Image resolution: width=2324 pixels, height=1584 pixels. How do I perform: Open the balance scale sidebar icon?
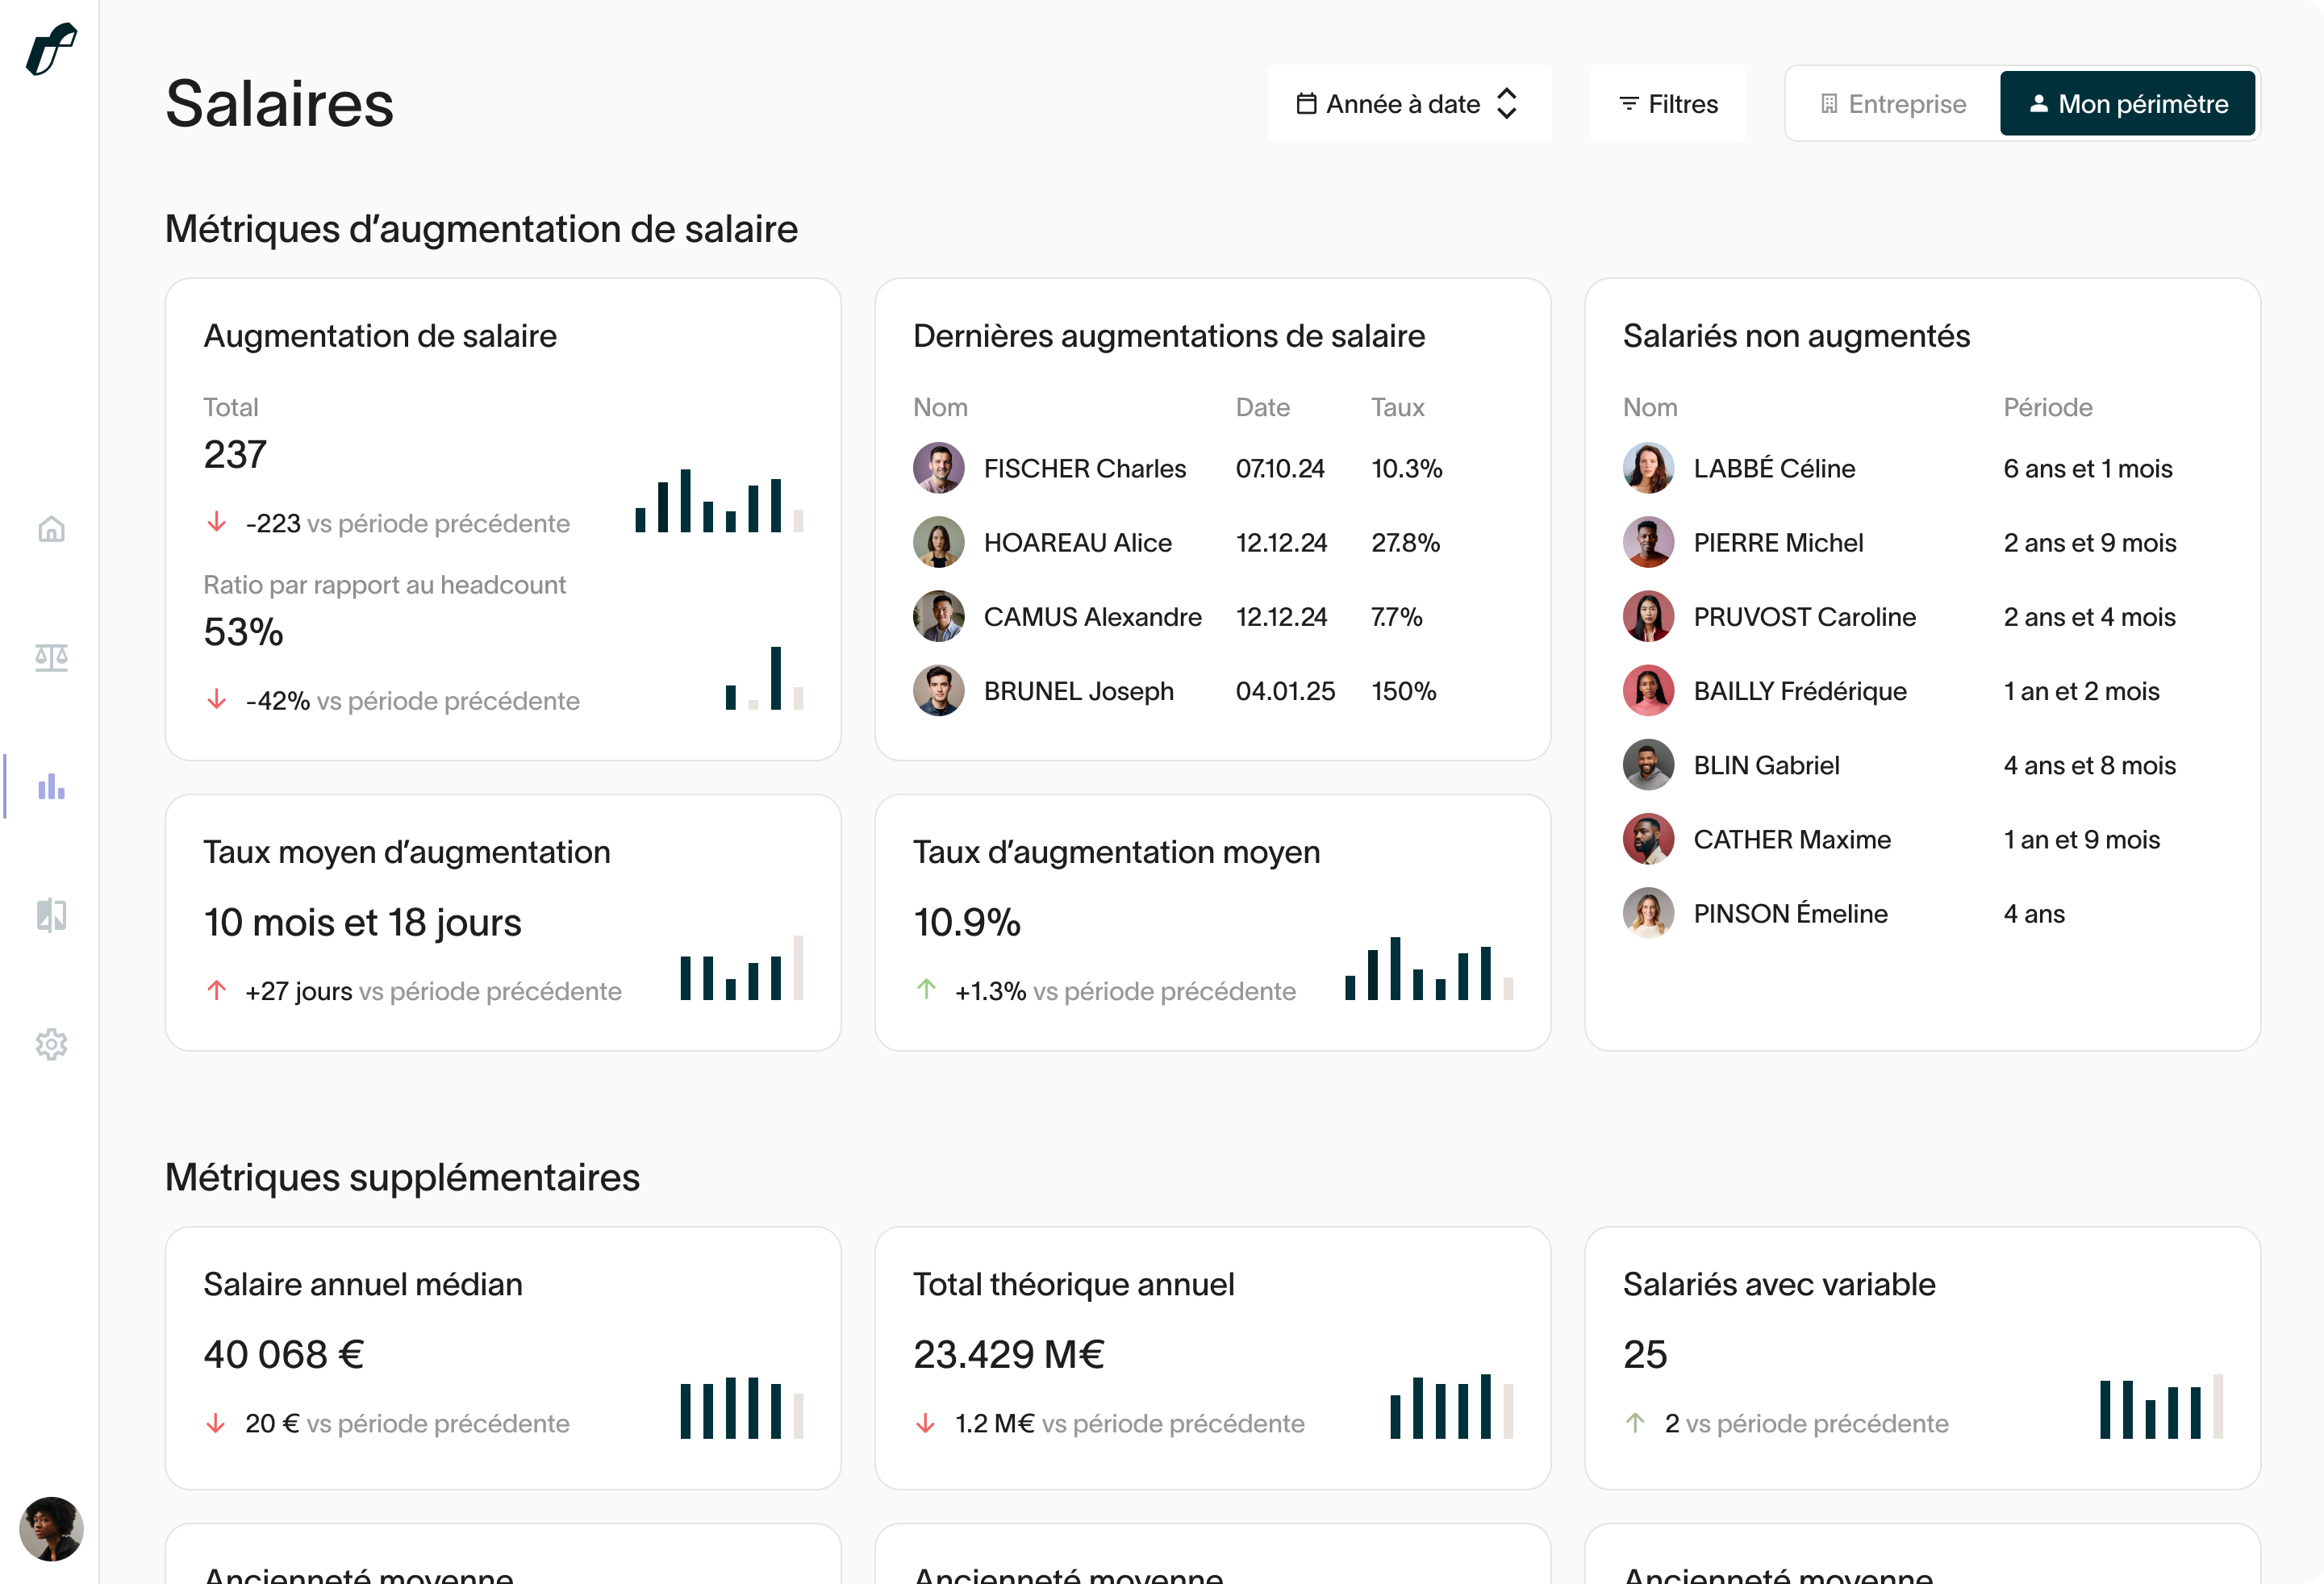[x=51, y=657]
